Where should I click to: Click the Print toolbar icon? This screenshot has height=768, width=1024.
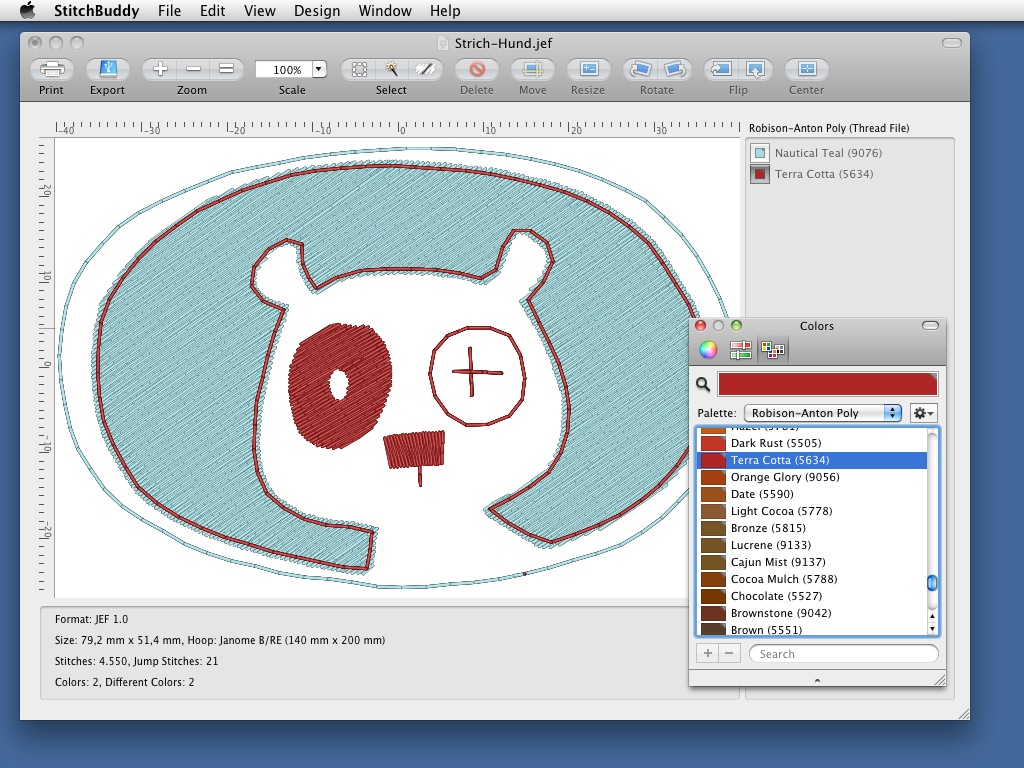[x=51, y=70]
